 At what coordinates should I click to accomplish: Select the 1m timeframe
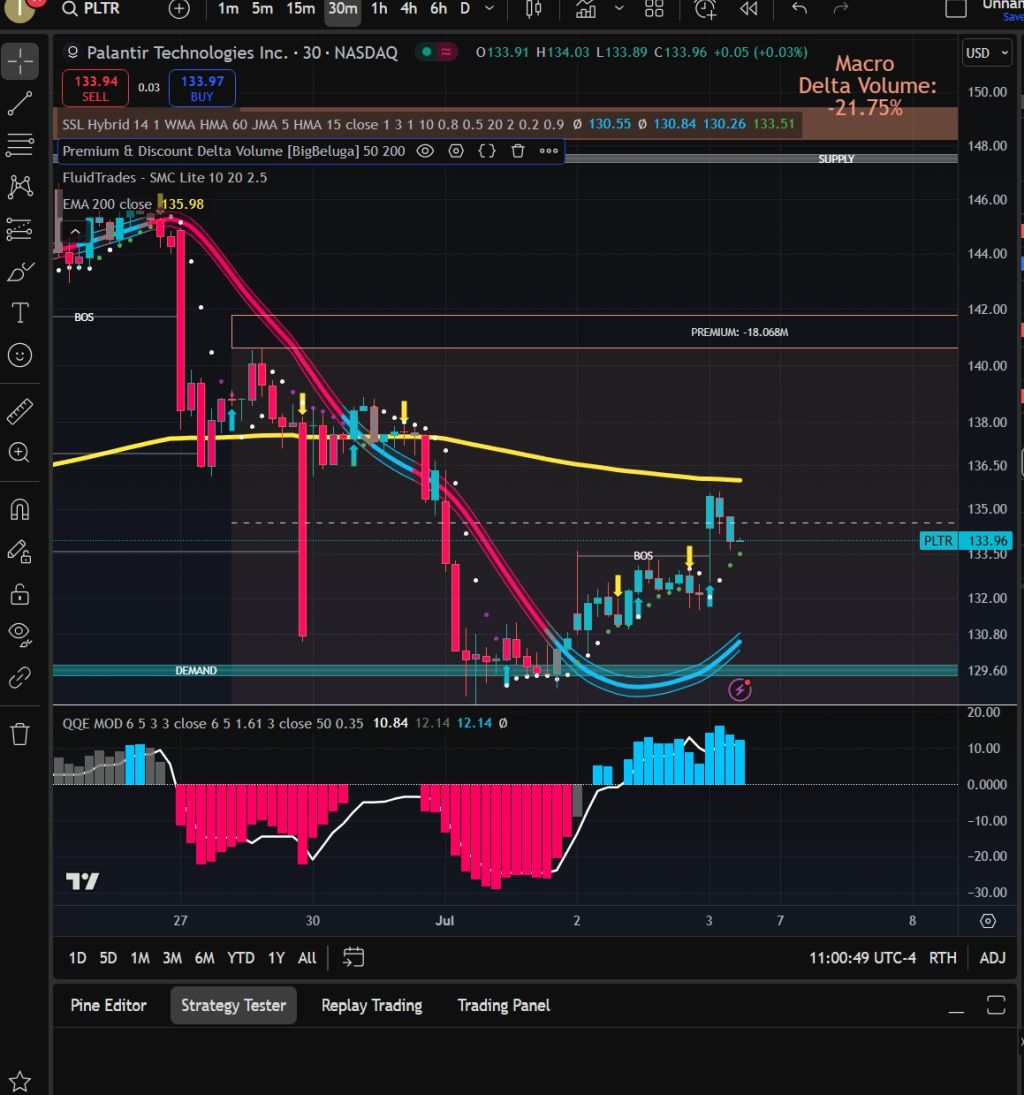228,8
